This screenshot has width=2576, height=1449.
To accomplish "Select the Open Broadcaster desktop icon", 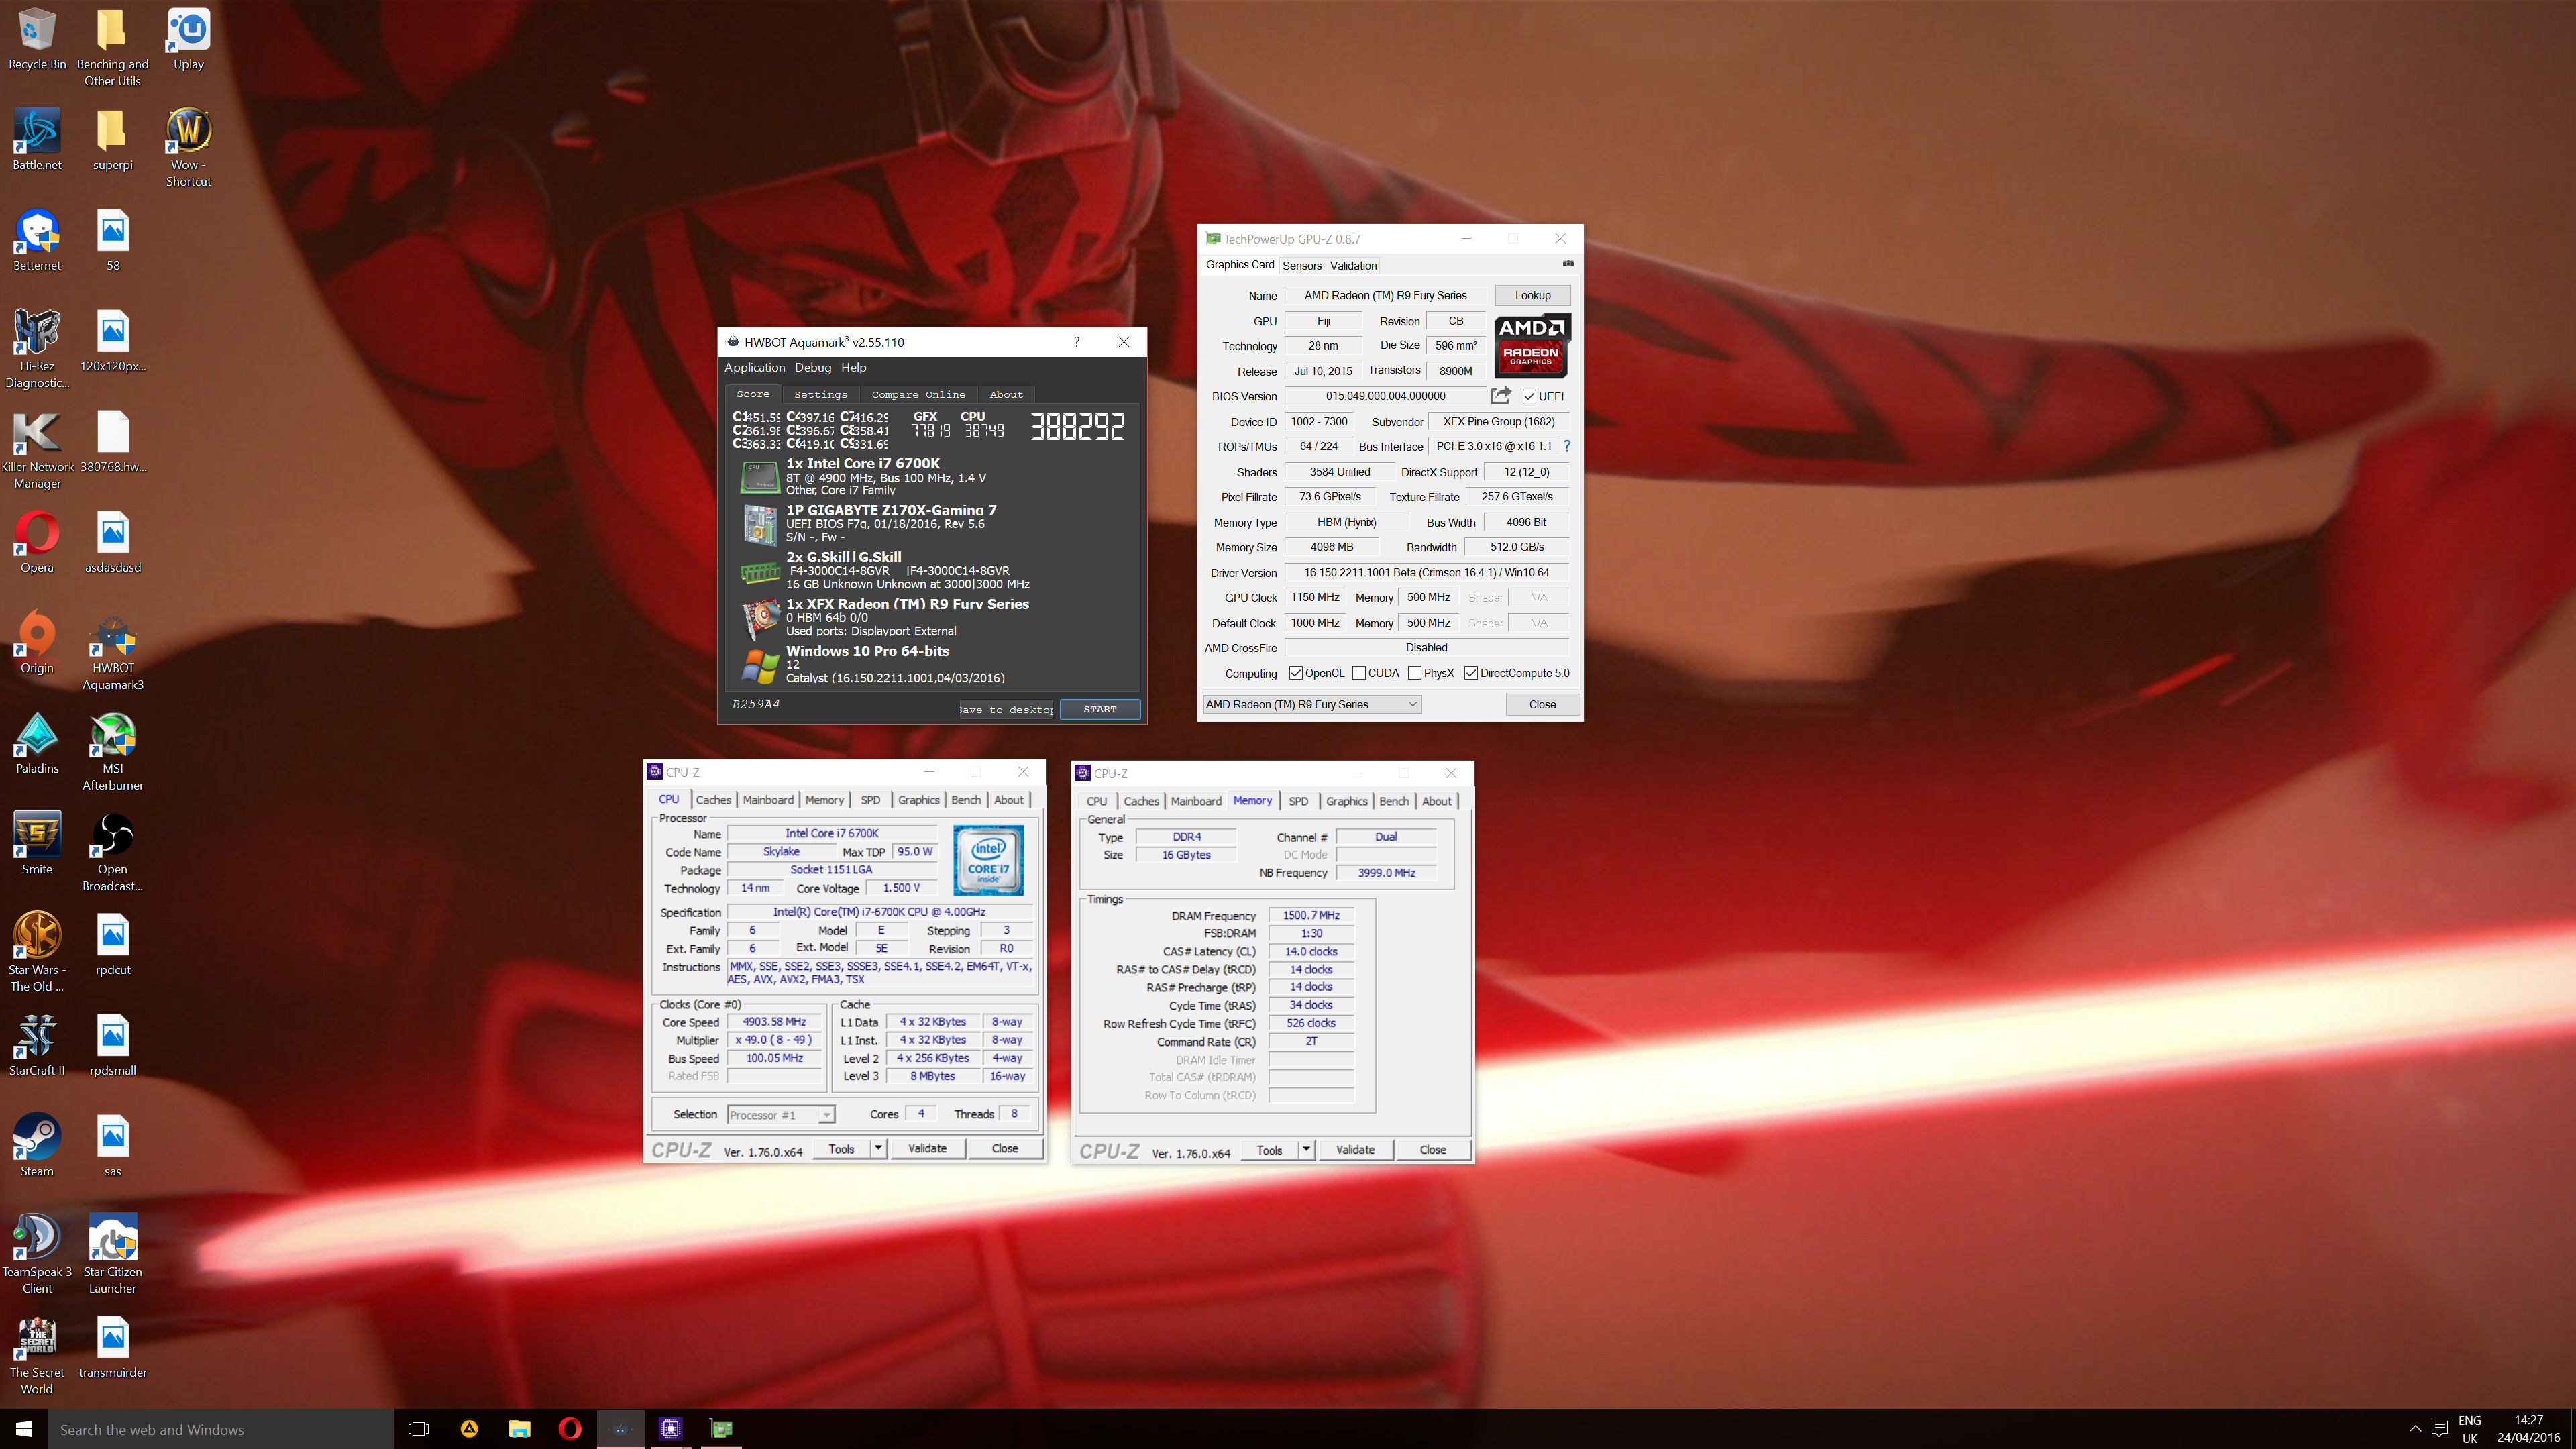I will point(113,852).
